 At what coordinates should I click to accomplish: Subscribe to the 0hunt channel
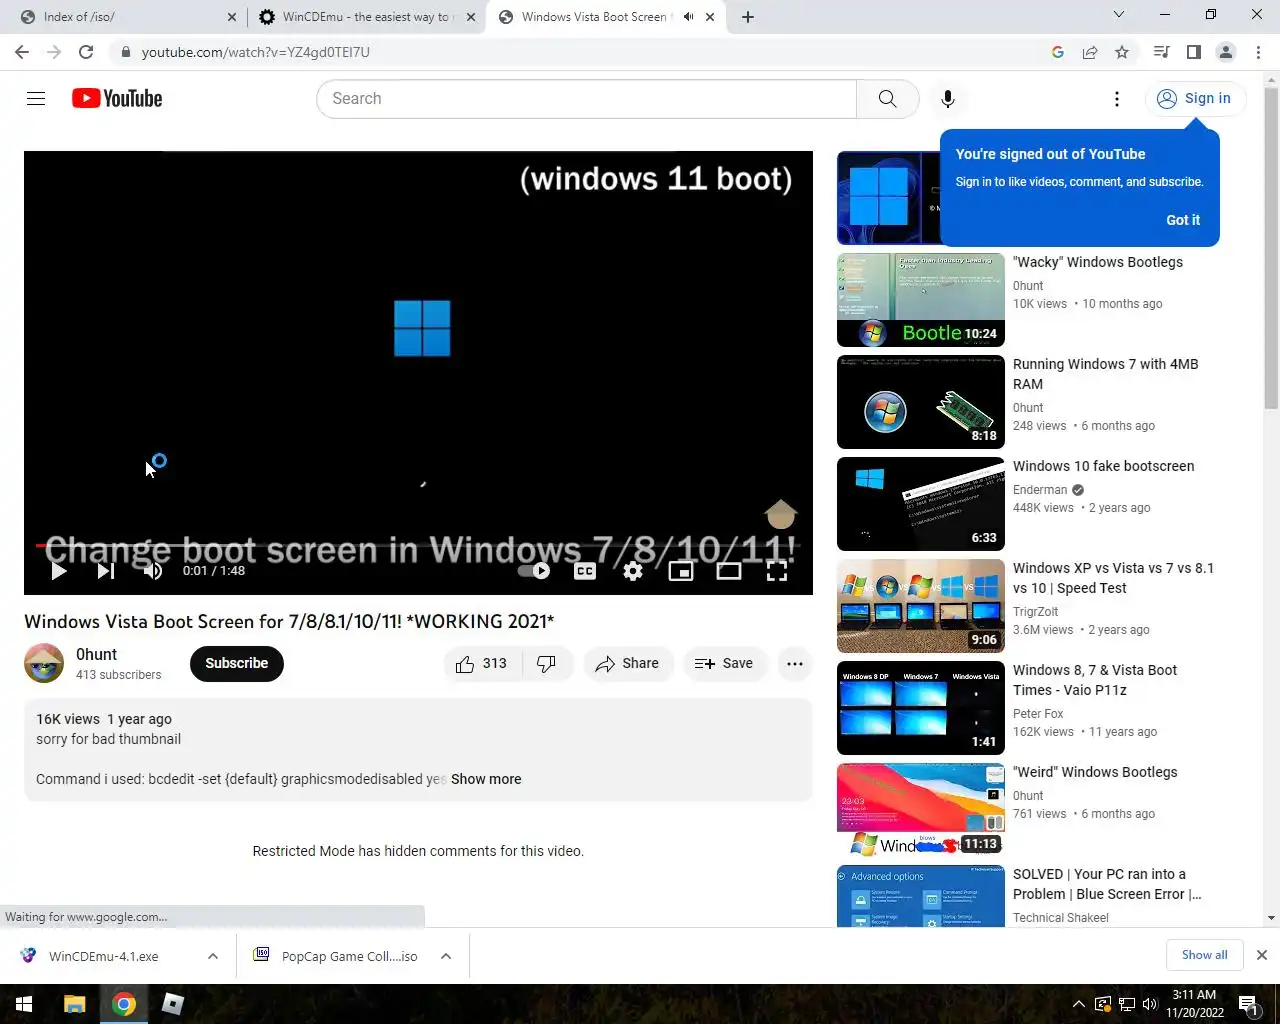click(x=237, y=663)
